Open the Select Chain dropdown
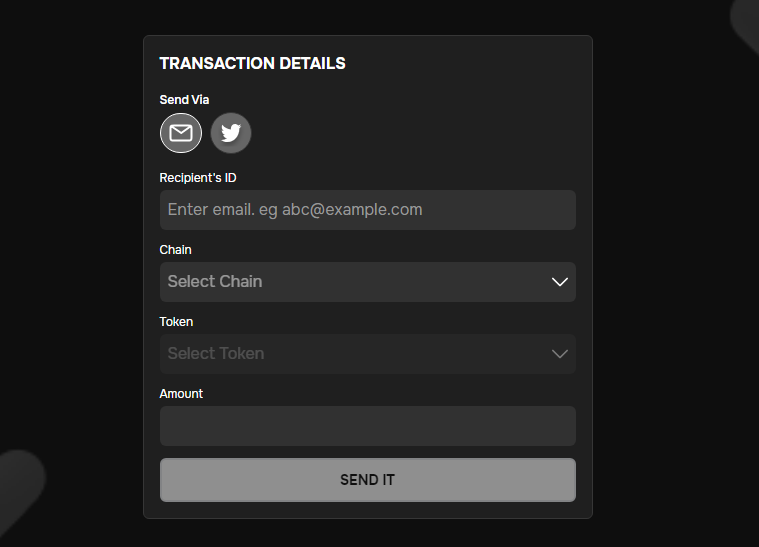Screen dimensions: 759x547 (x=368, y=282)
